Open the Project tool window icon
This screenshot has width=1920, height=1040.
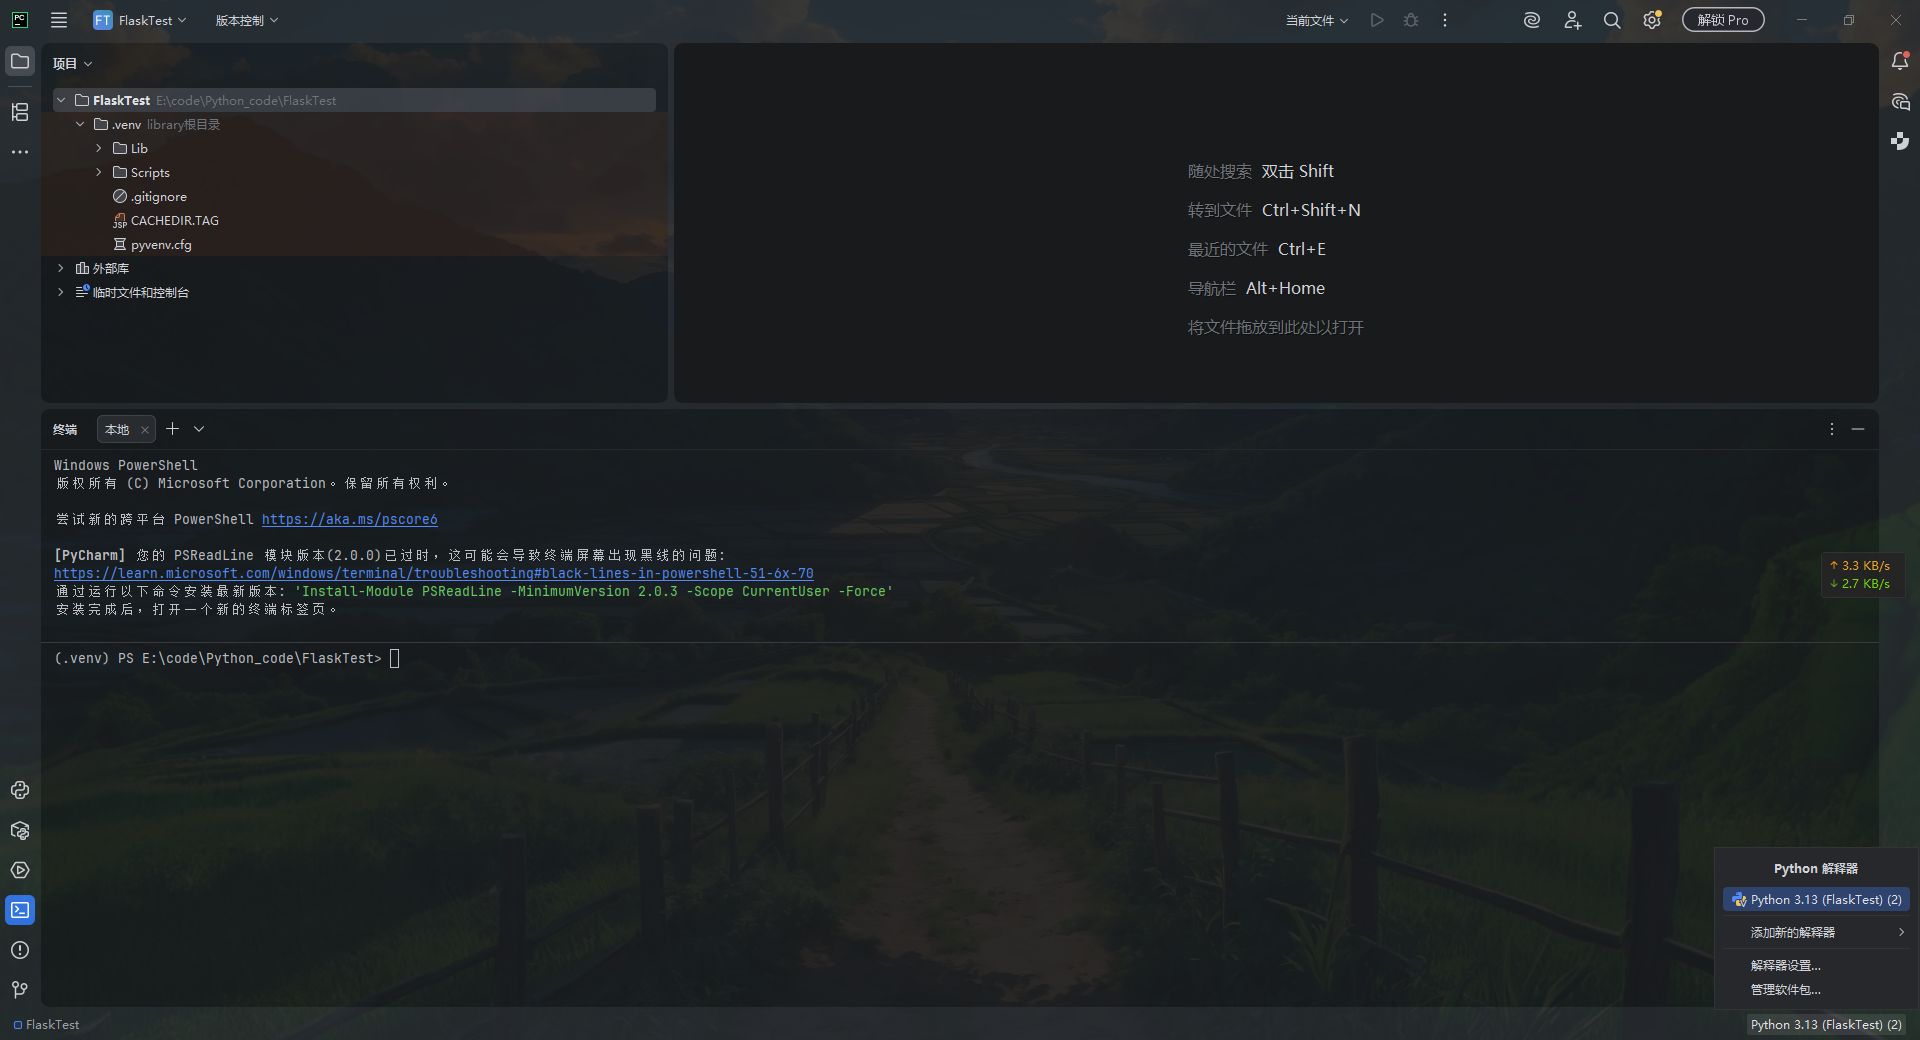20,62
